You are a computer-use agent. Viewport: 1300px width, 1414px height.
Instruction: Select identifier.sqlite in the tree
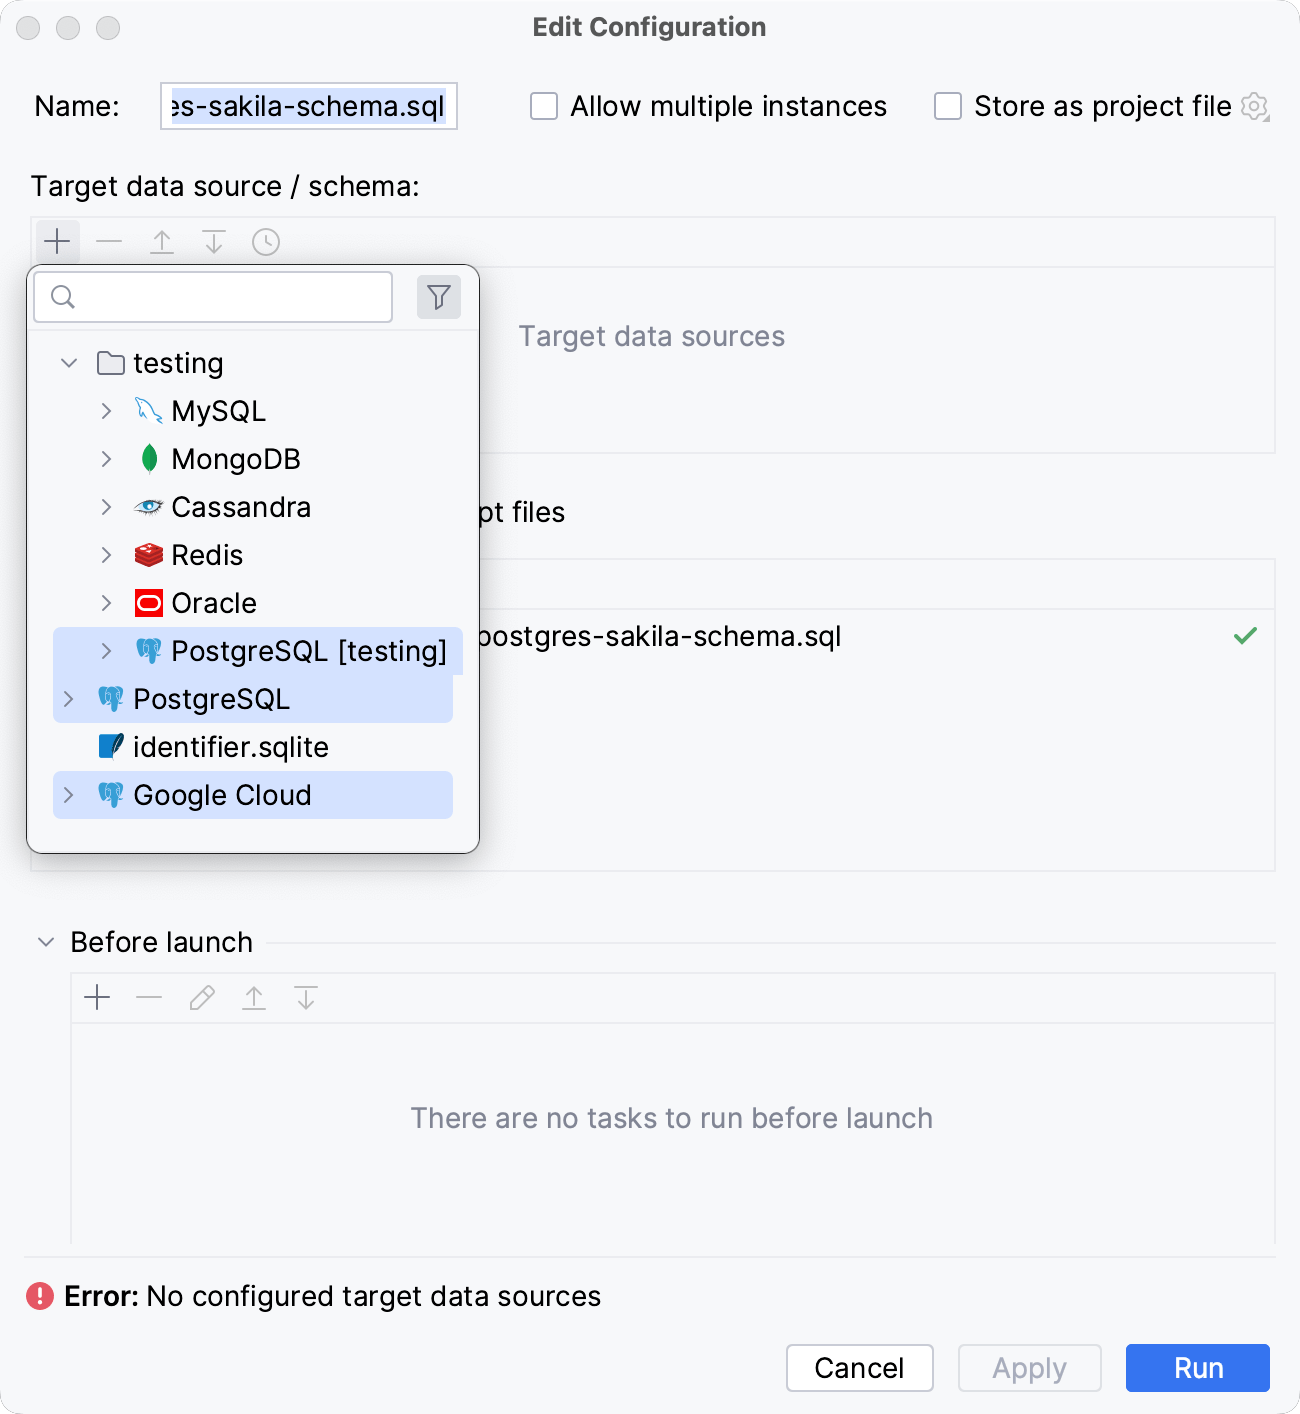coord(230,746)
